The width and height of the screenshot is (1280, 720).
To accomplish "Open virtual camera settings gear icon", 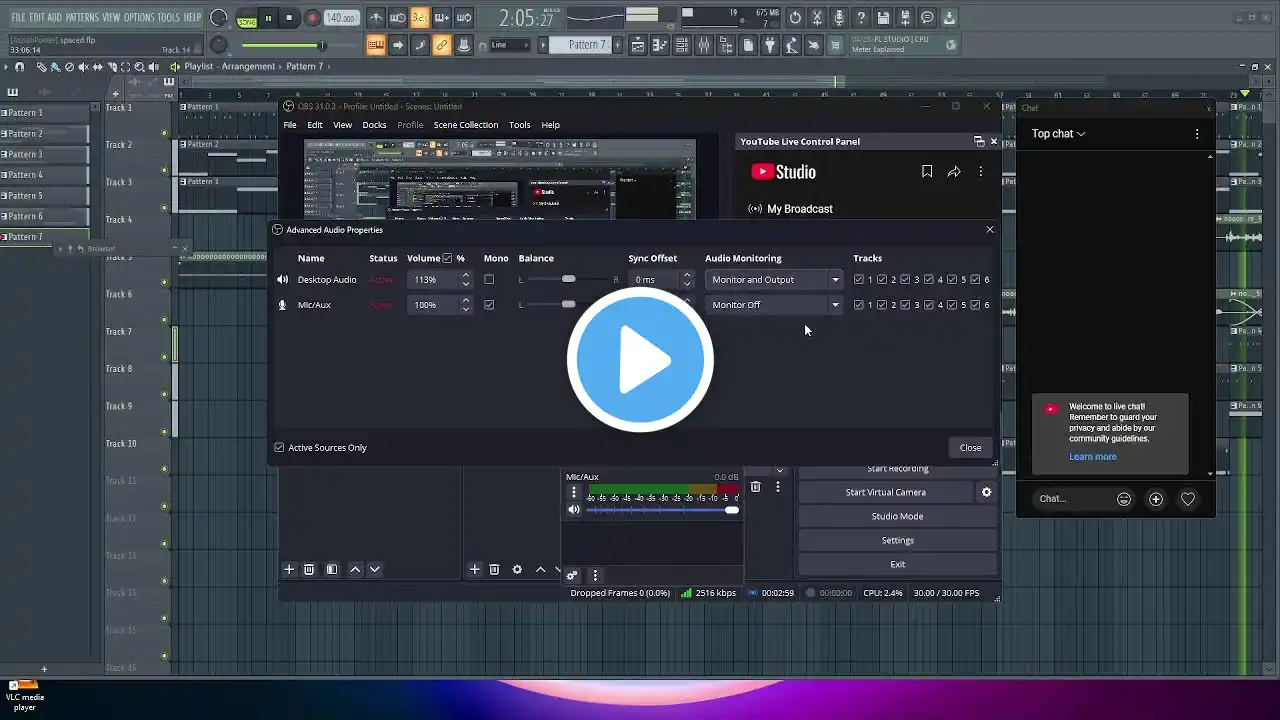I will [x=986, y=492].
